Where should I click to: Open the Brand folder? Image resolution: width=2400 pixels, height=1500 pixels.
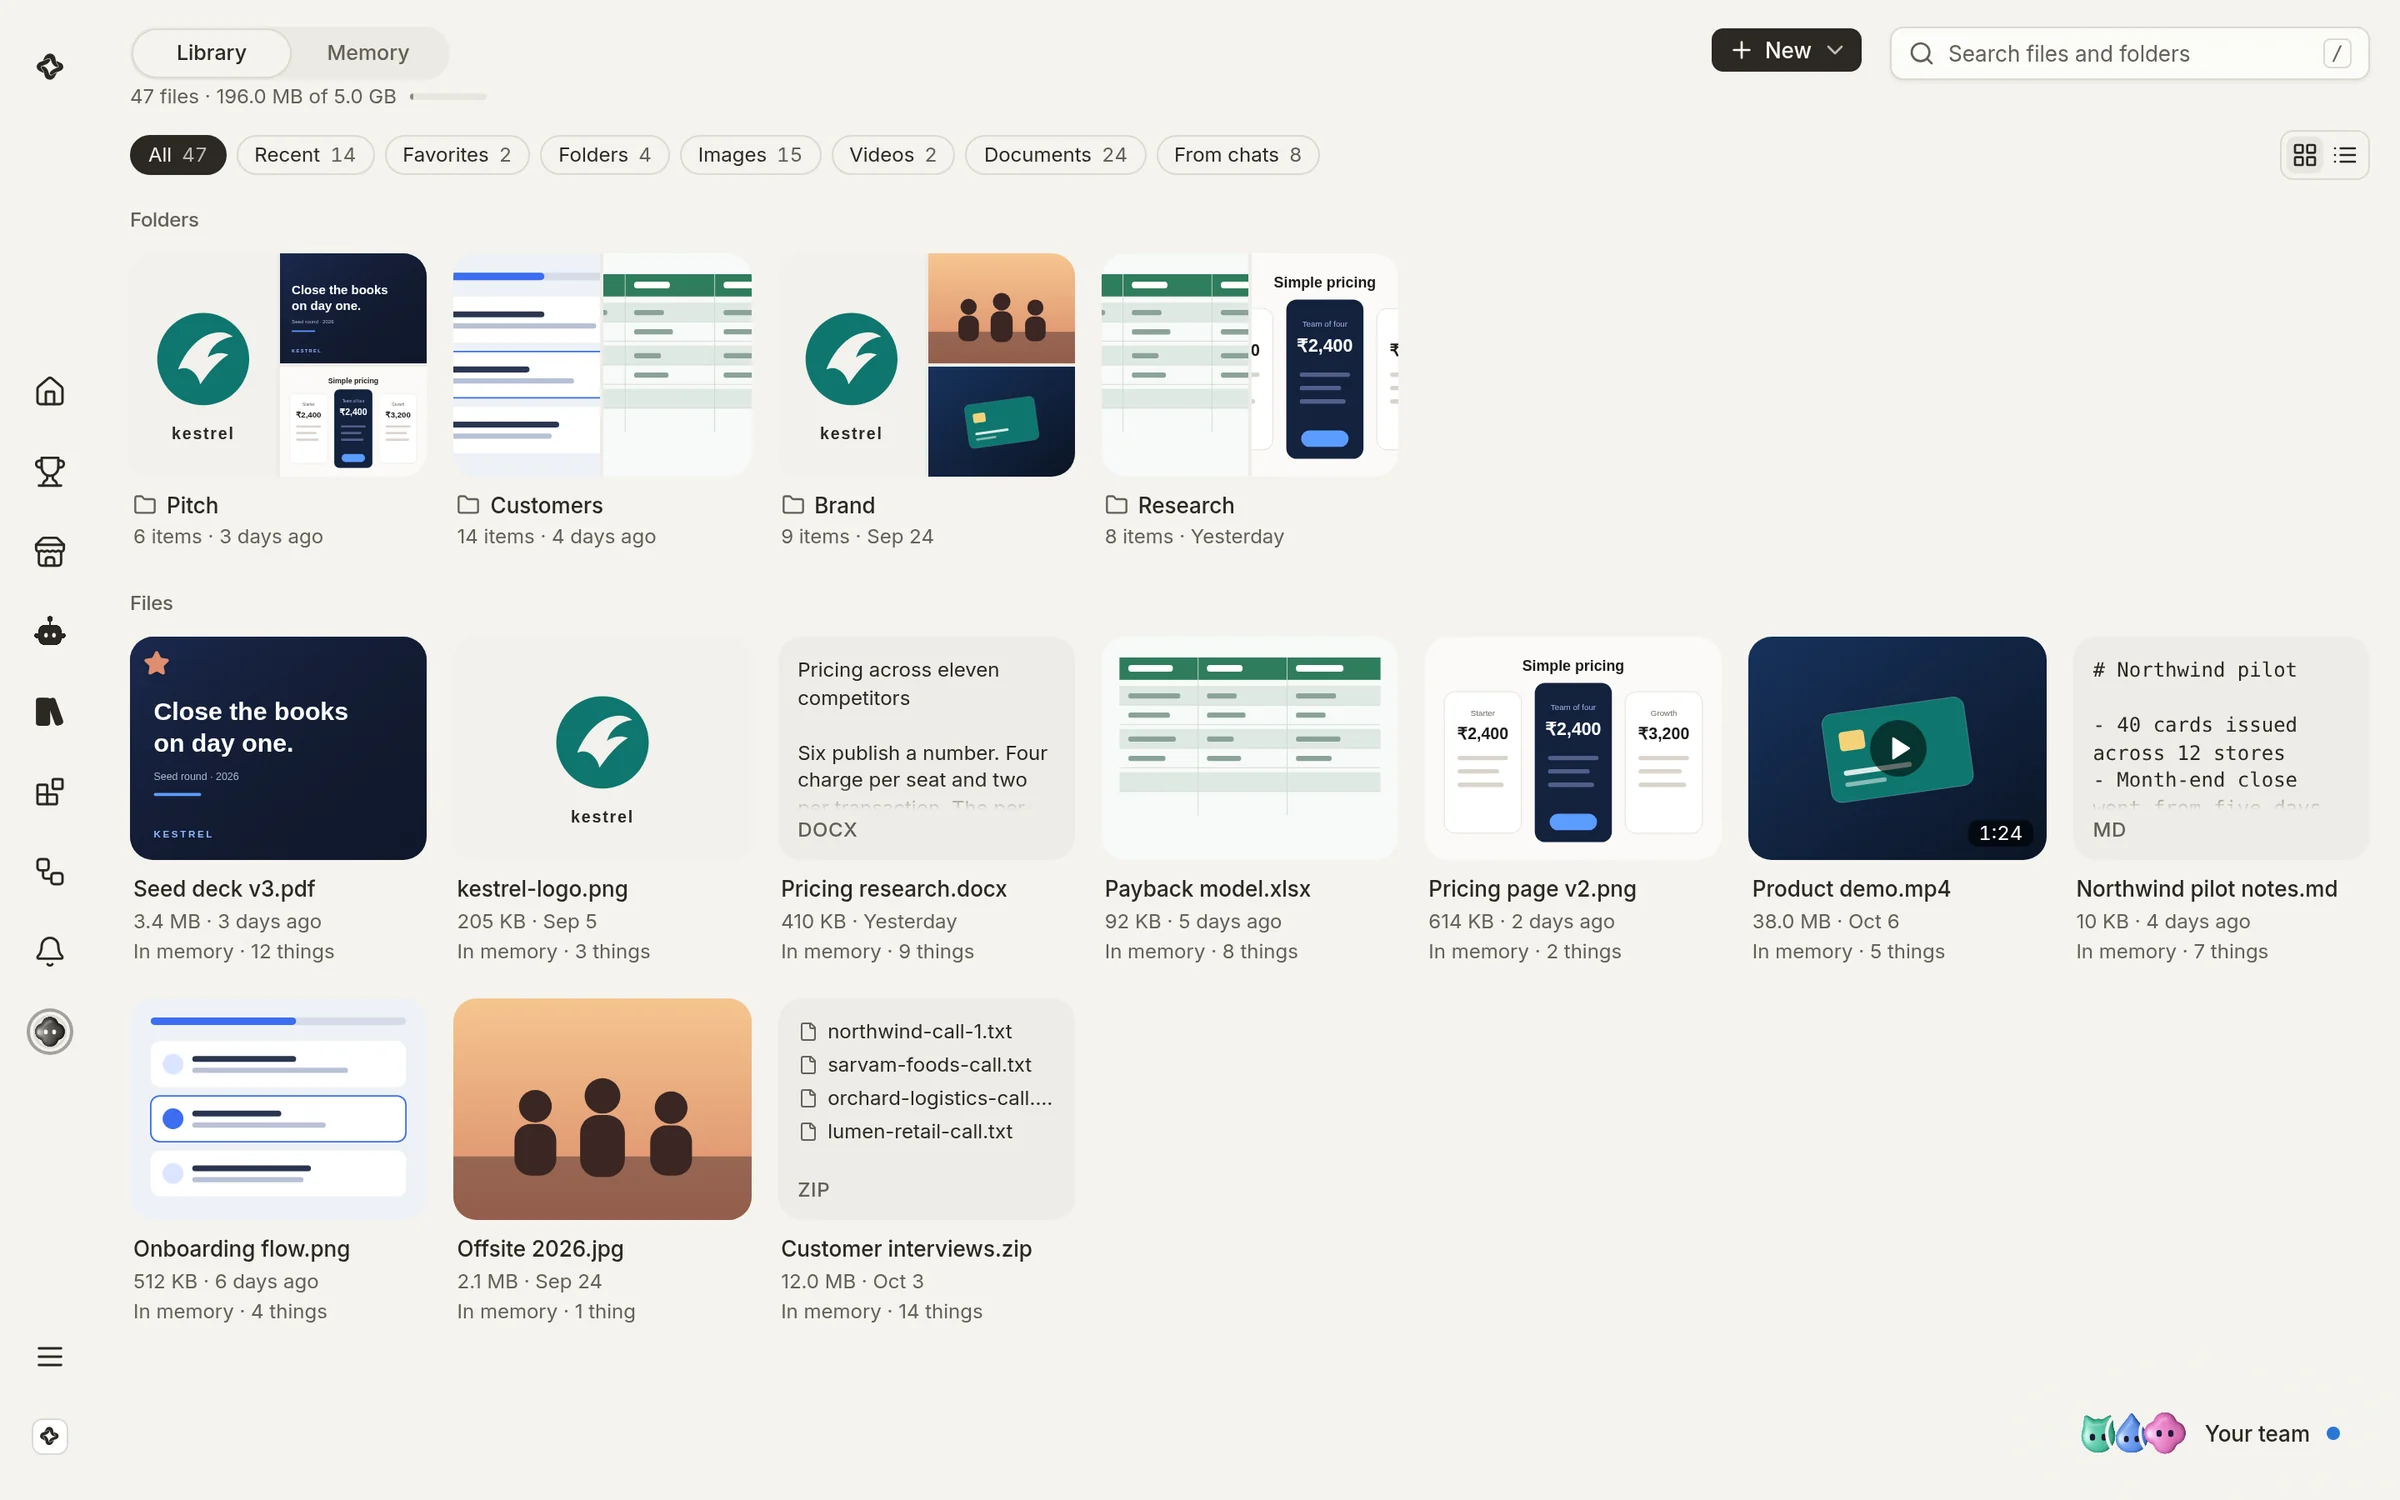point(926,400)
